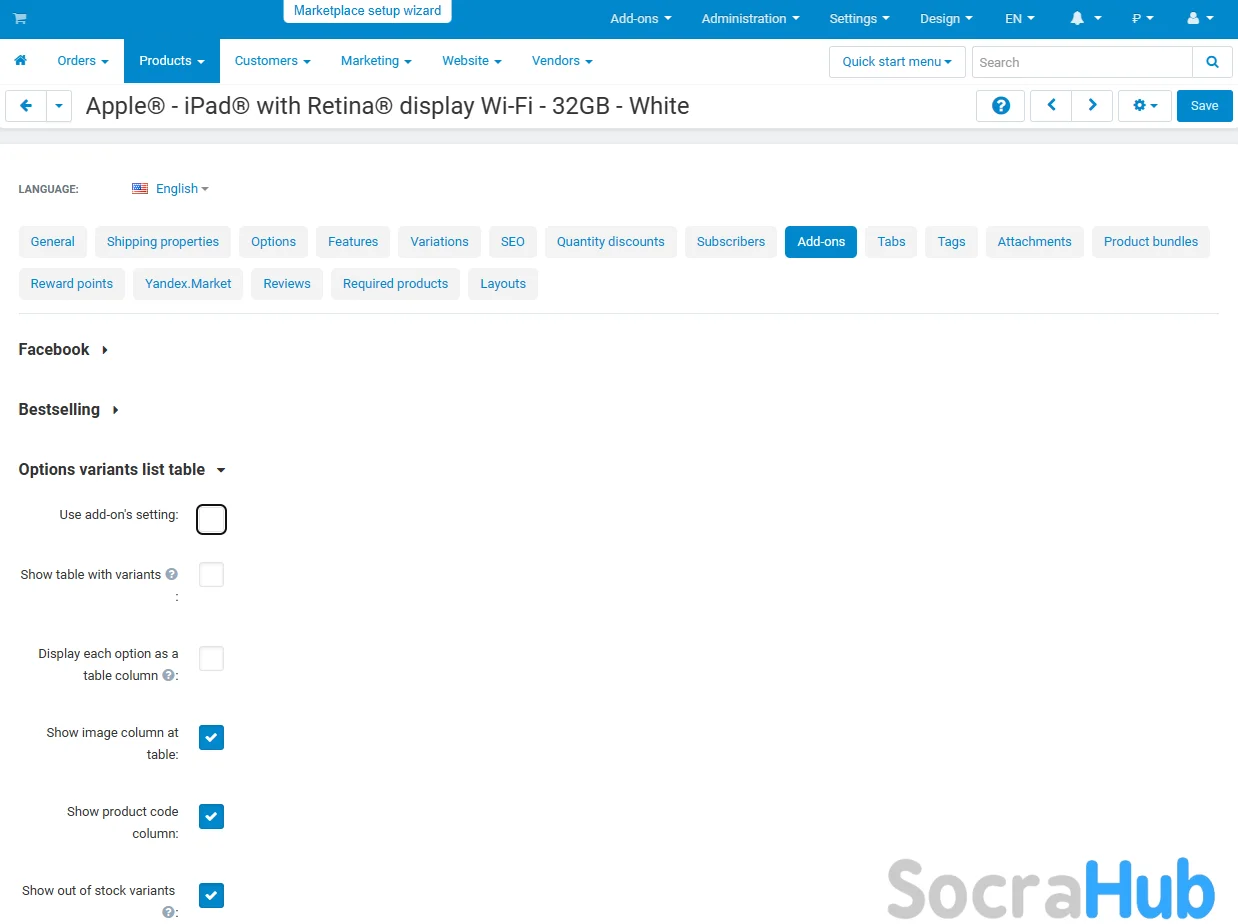Uncheck Show image column at table
Viewport: 1238px width, 924px height.
(x=211, y=738)
